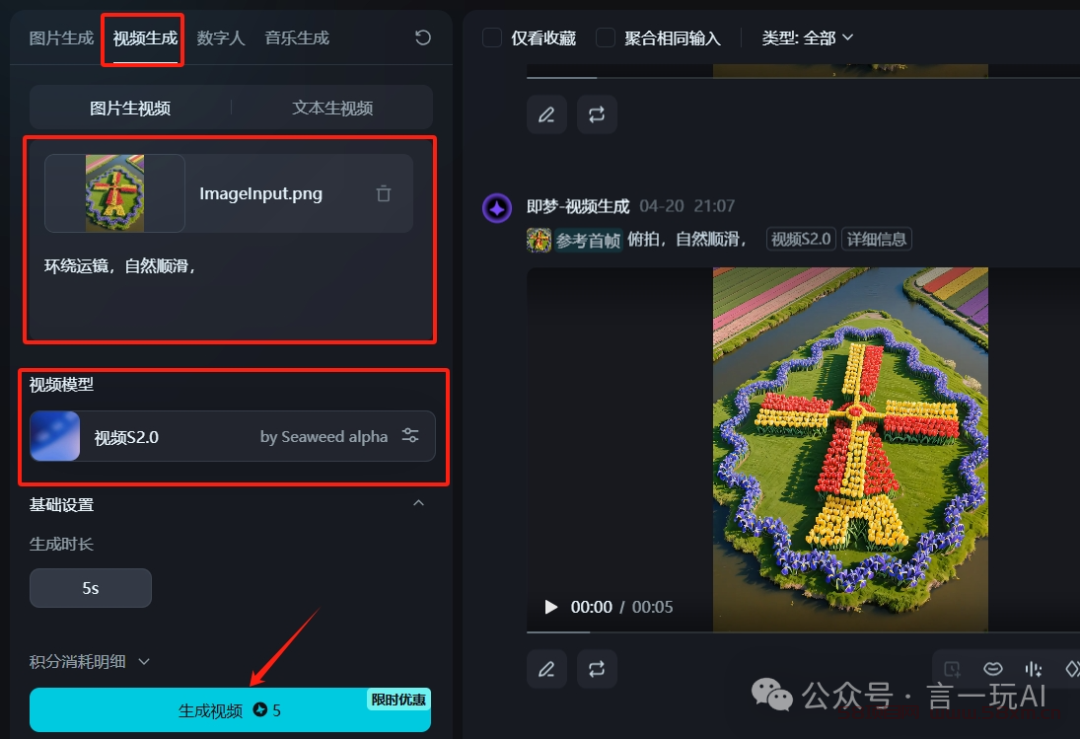Open the 类型: 全部 dropdown

tap(807, 38)
